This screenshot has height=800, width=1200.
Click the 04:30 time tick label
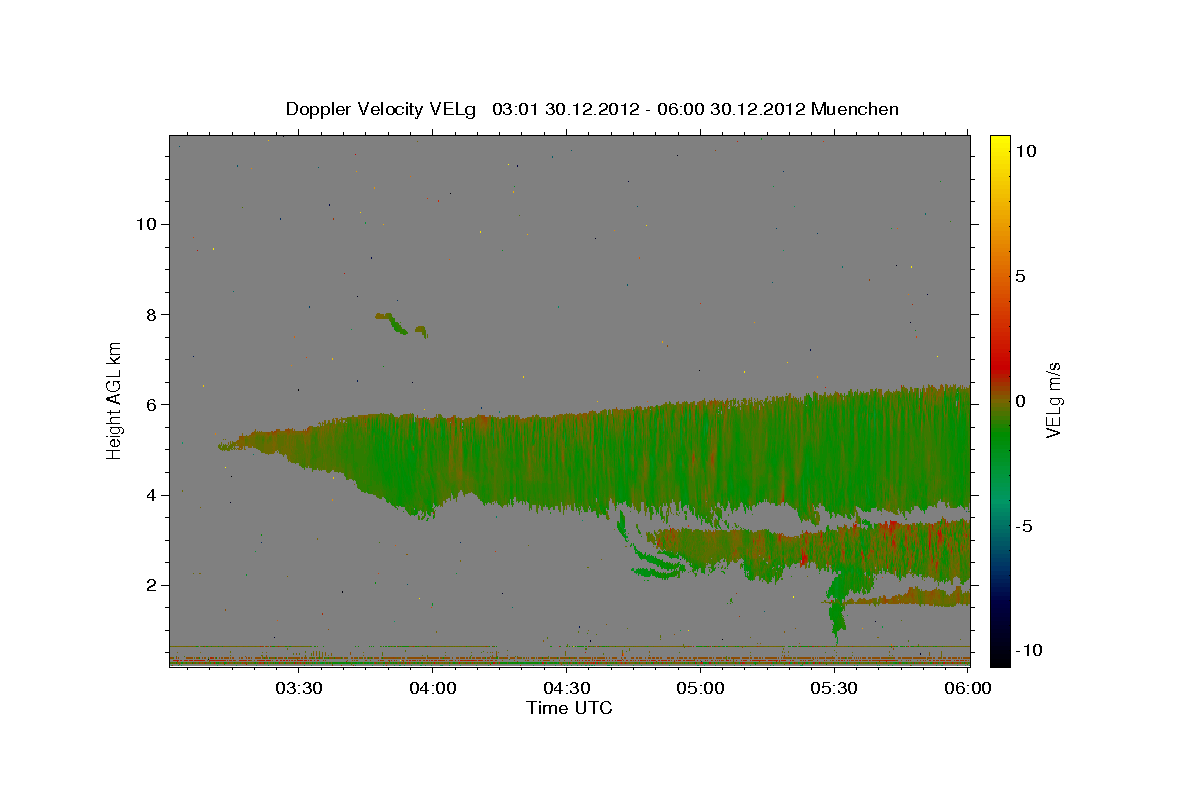tap(566, 688)
